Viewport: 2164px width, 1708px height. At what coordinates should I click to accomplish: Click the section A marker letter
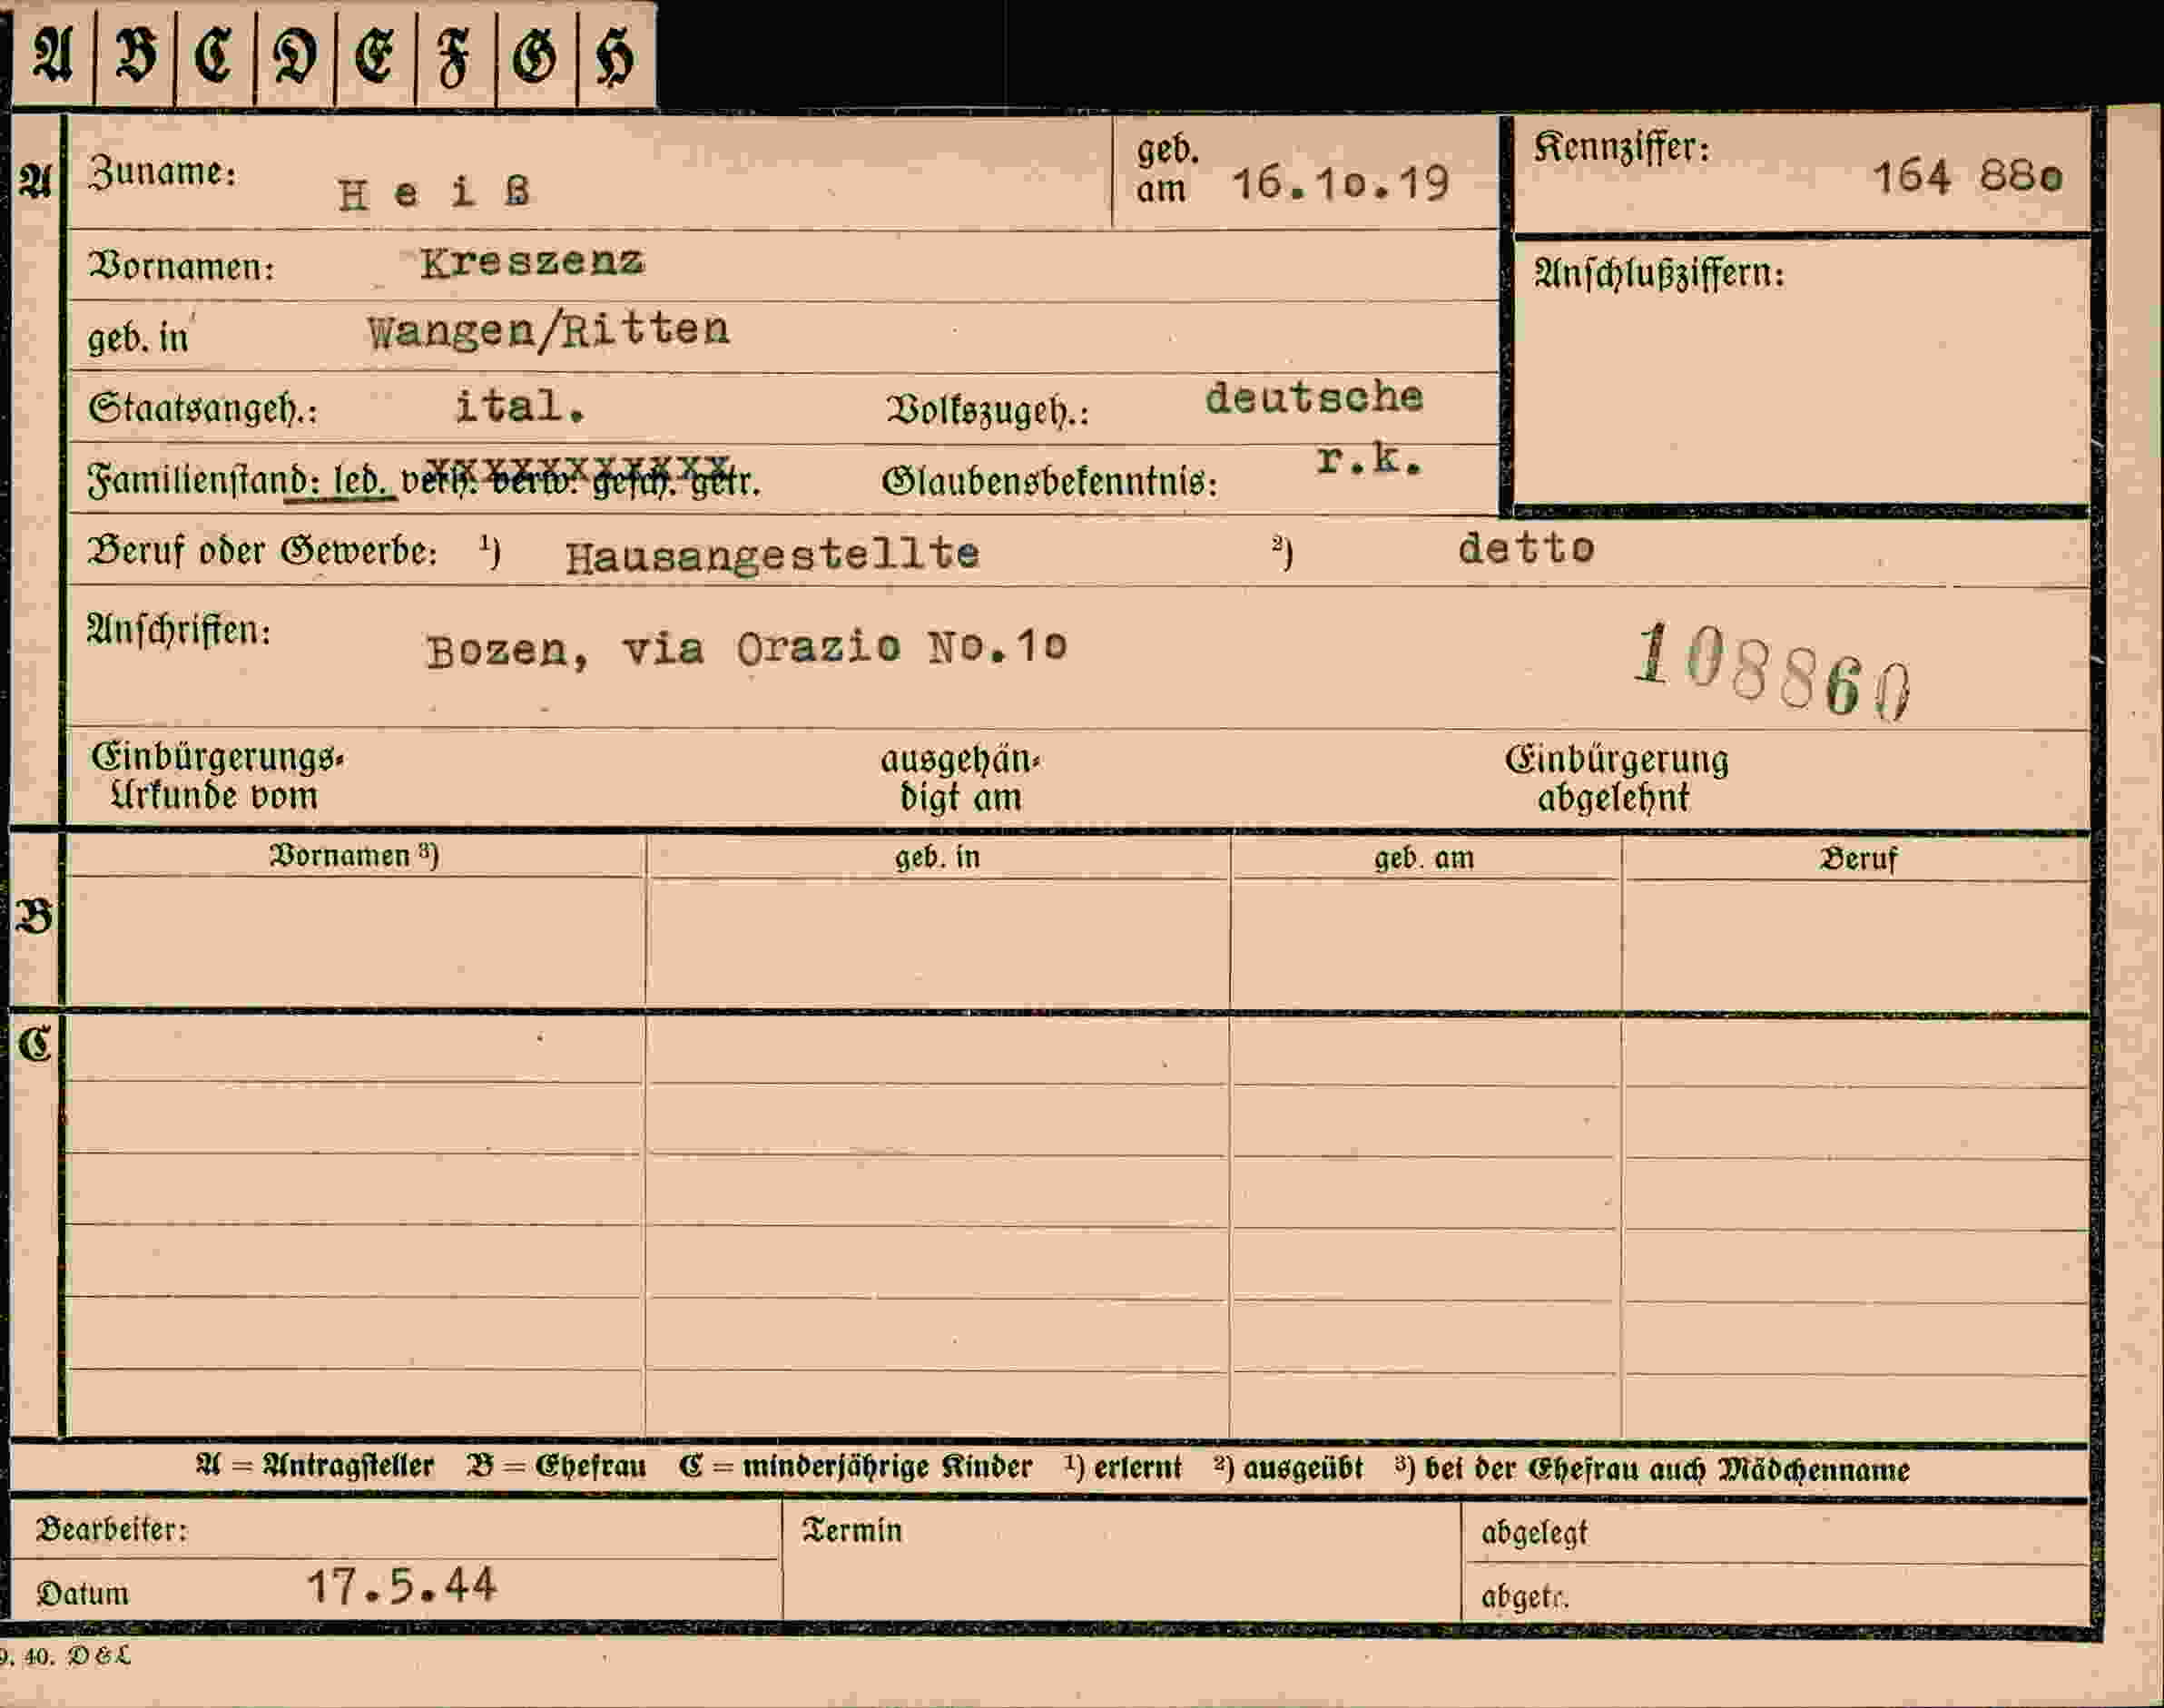35,181
